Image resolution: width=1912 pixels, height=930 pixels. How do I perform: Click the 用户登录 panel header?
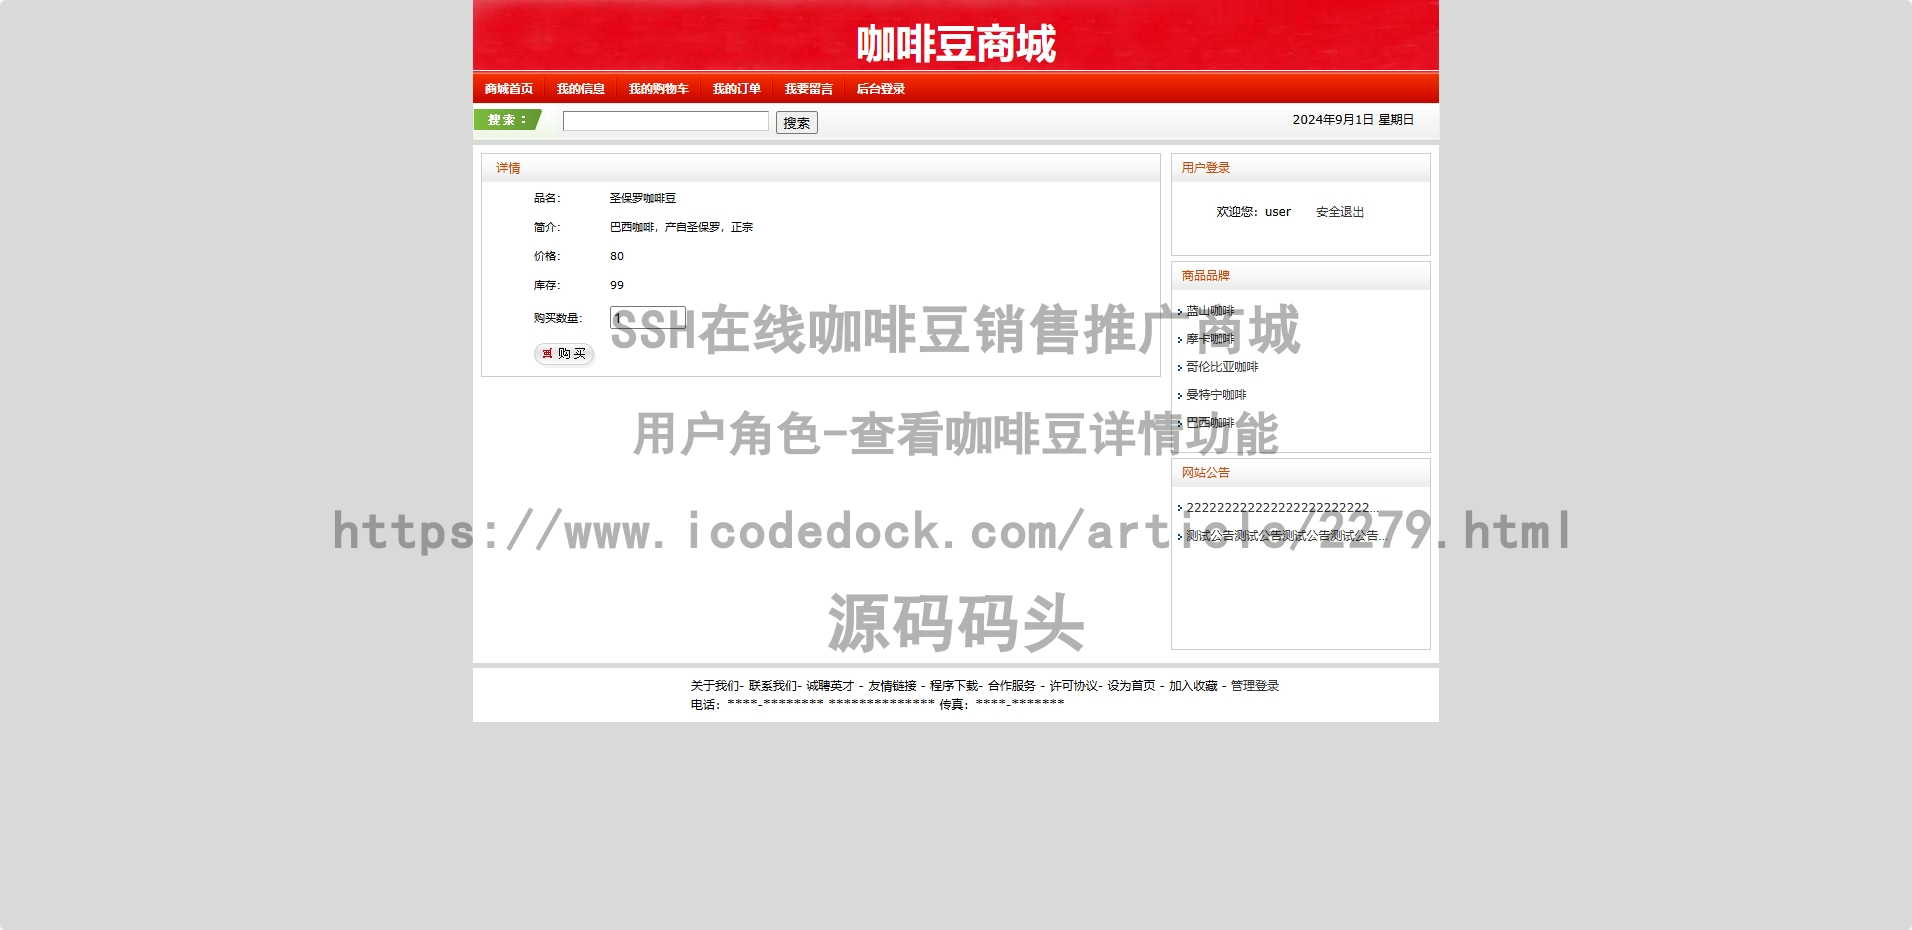pos(1301,168)
